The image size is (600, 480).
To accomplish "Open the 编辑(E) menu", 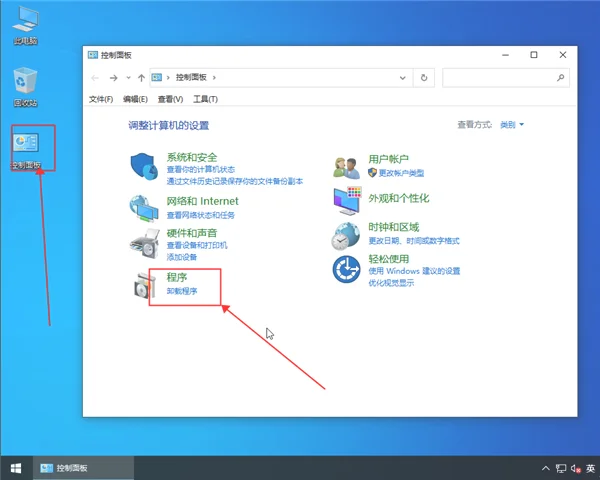I will click(135, 100).
